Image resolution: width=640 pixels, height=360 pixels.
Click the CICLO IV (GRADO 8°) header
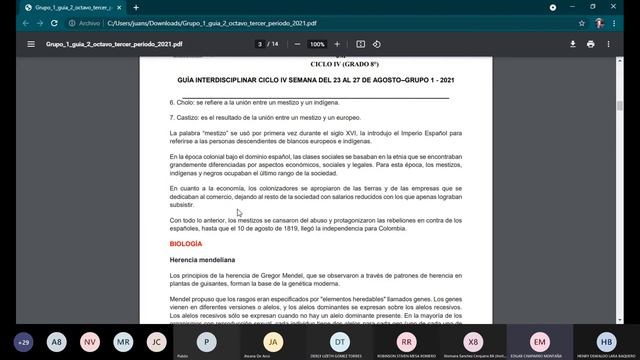pos(344,64)
